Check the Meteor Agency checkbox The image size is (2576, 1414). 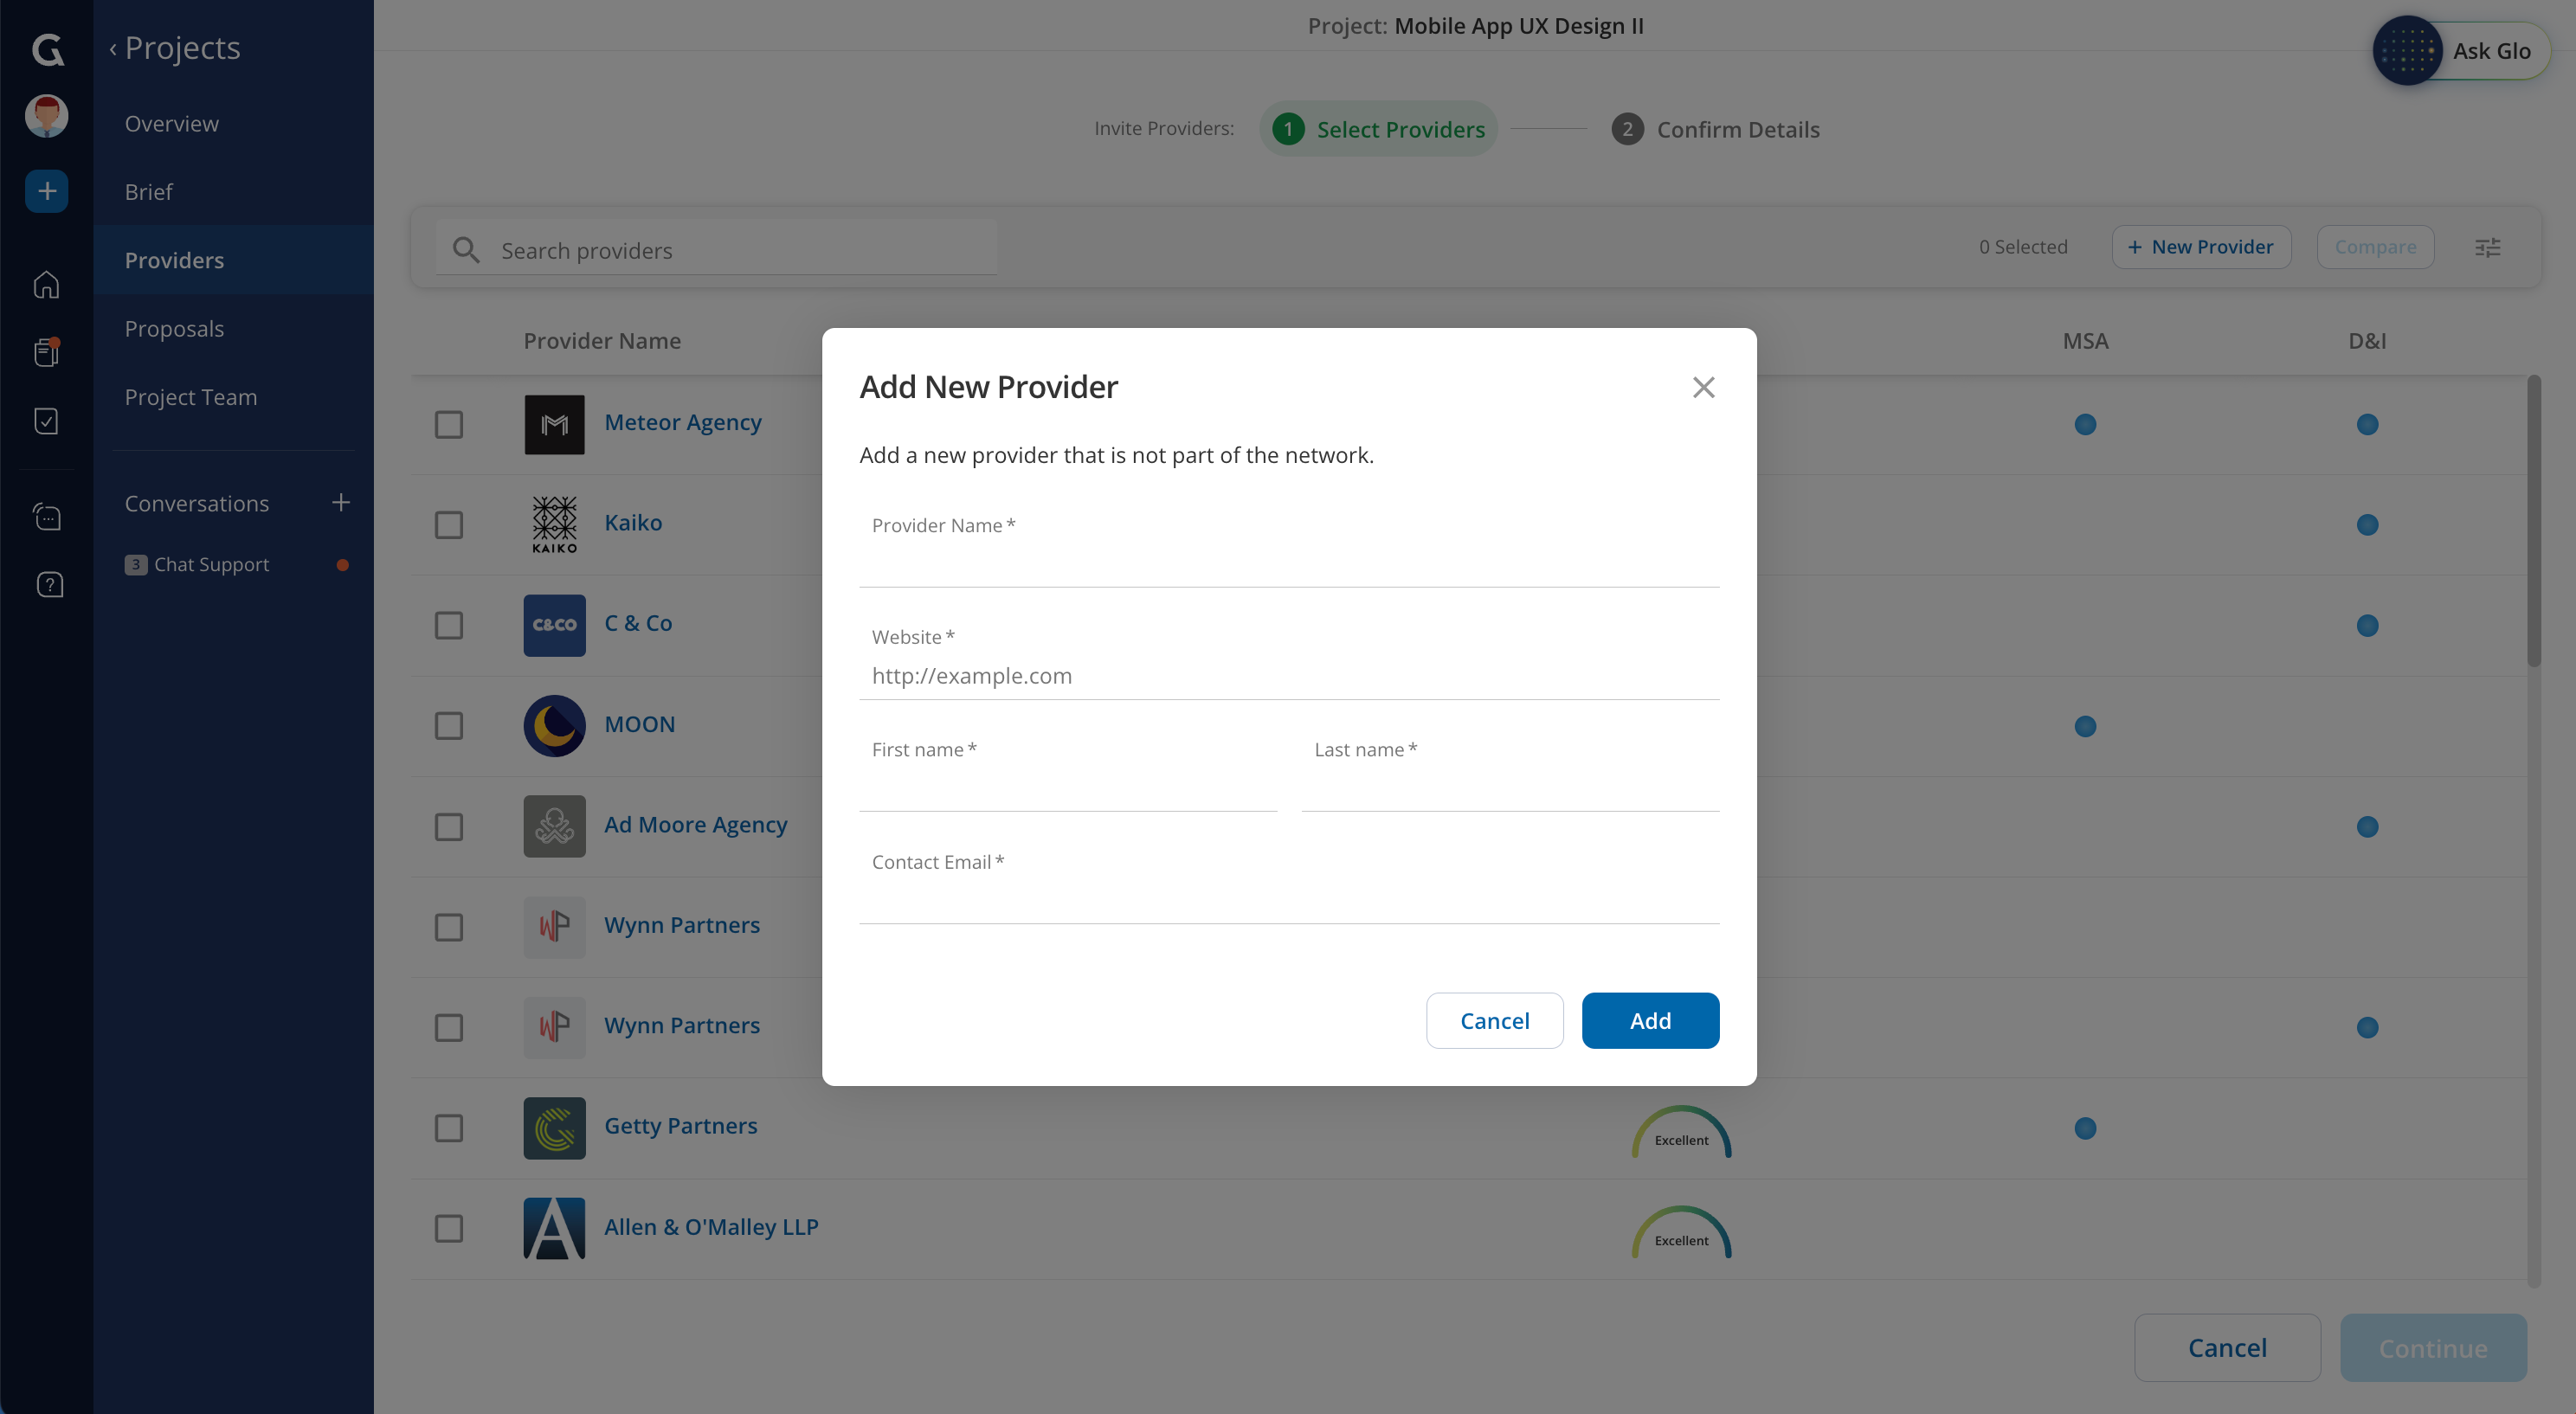tap(449, 424)
